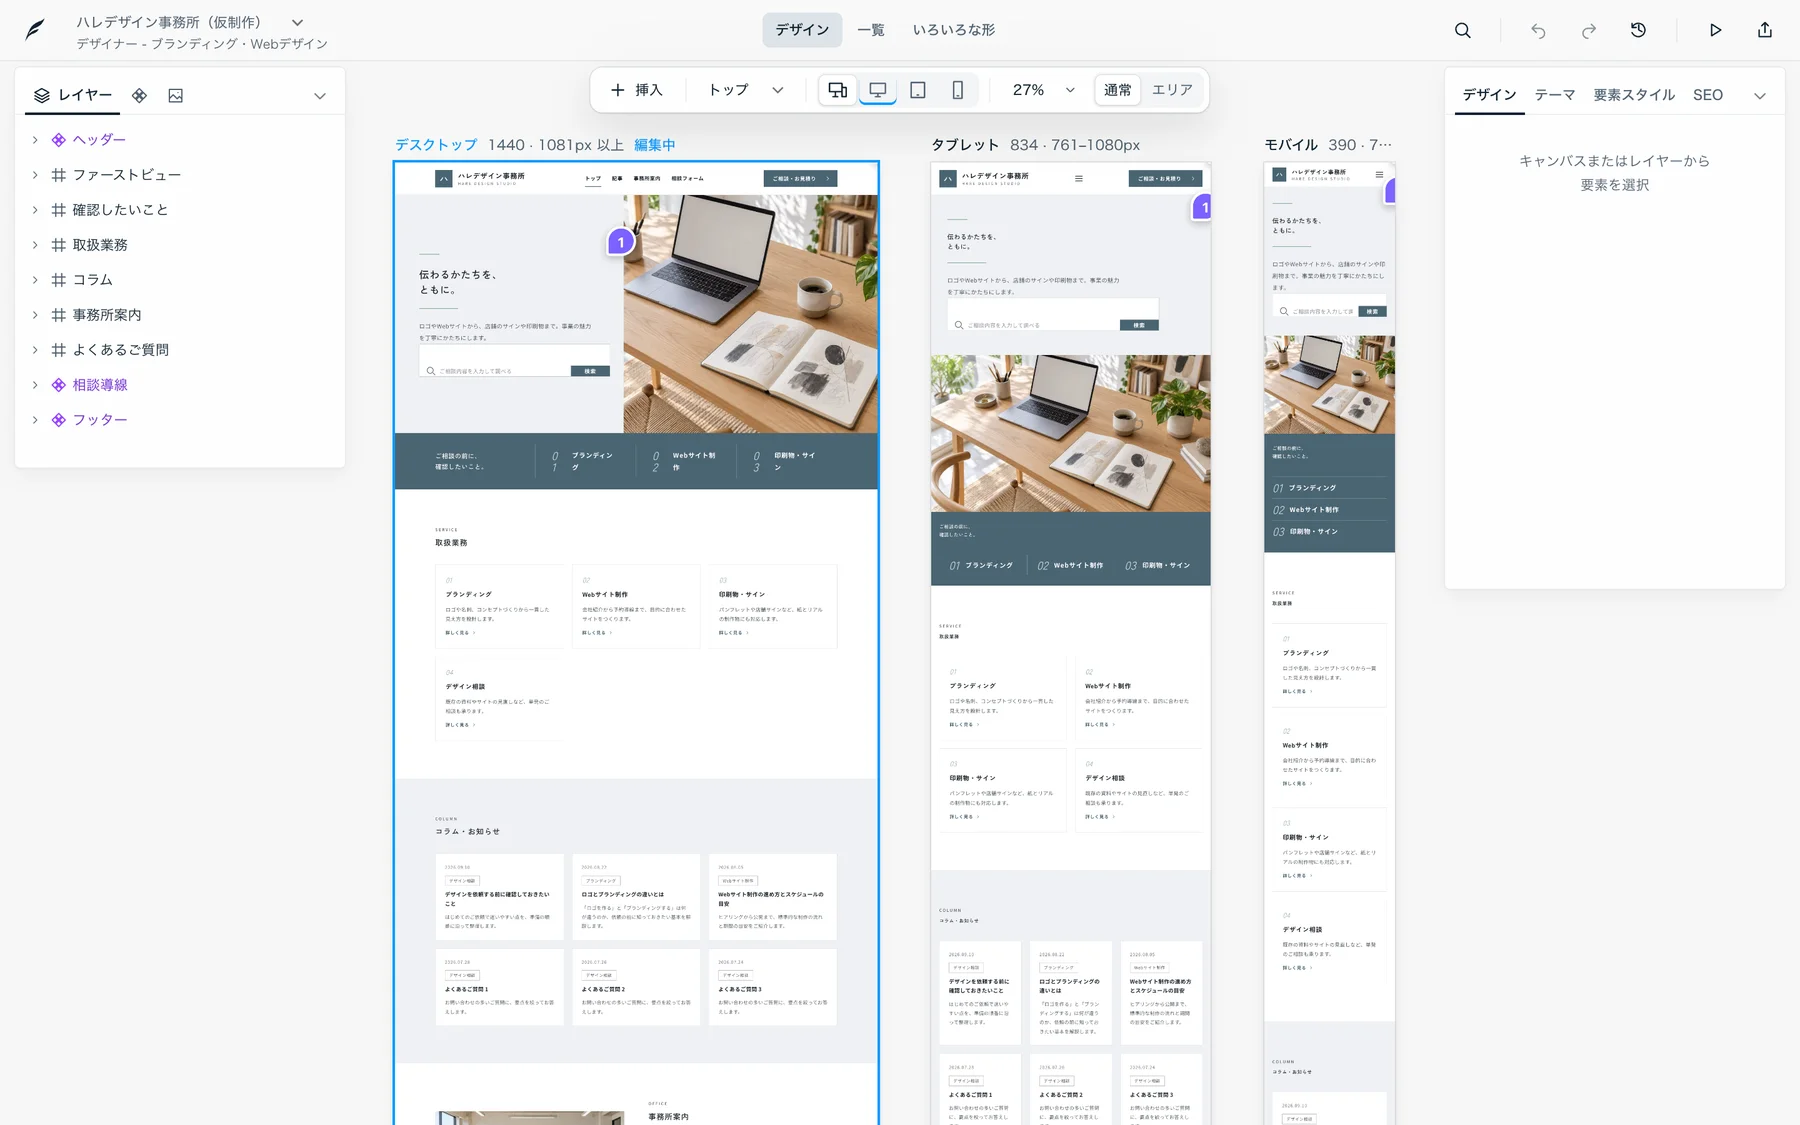
Task: Click the デスクトップ breakpoint label
Action: [436, 145]
